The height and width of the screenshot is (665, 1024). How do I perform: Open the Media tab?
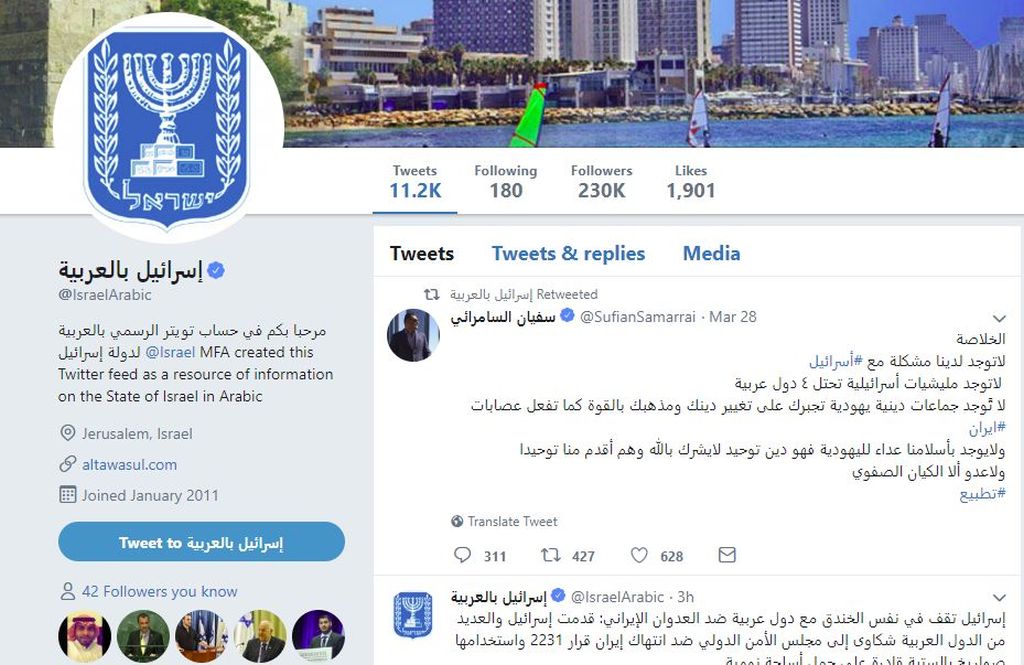point(711,253)
